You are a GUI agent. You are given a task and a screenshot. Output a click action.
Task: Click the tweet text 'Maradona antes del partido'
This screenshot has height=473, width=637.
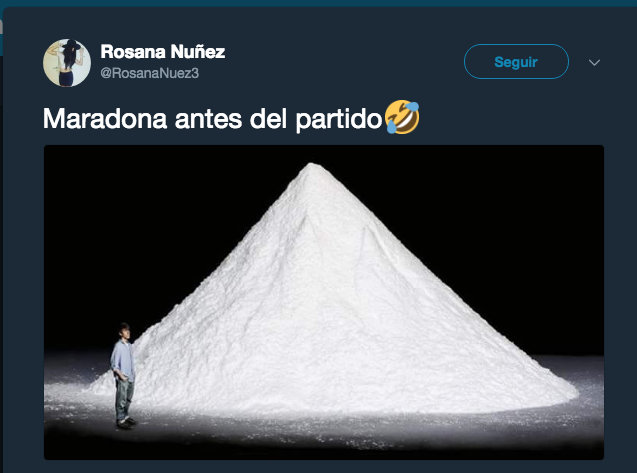(x=212, y=119)
